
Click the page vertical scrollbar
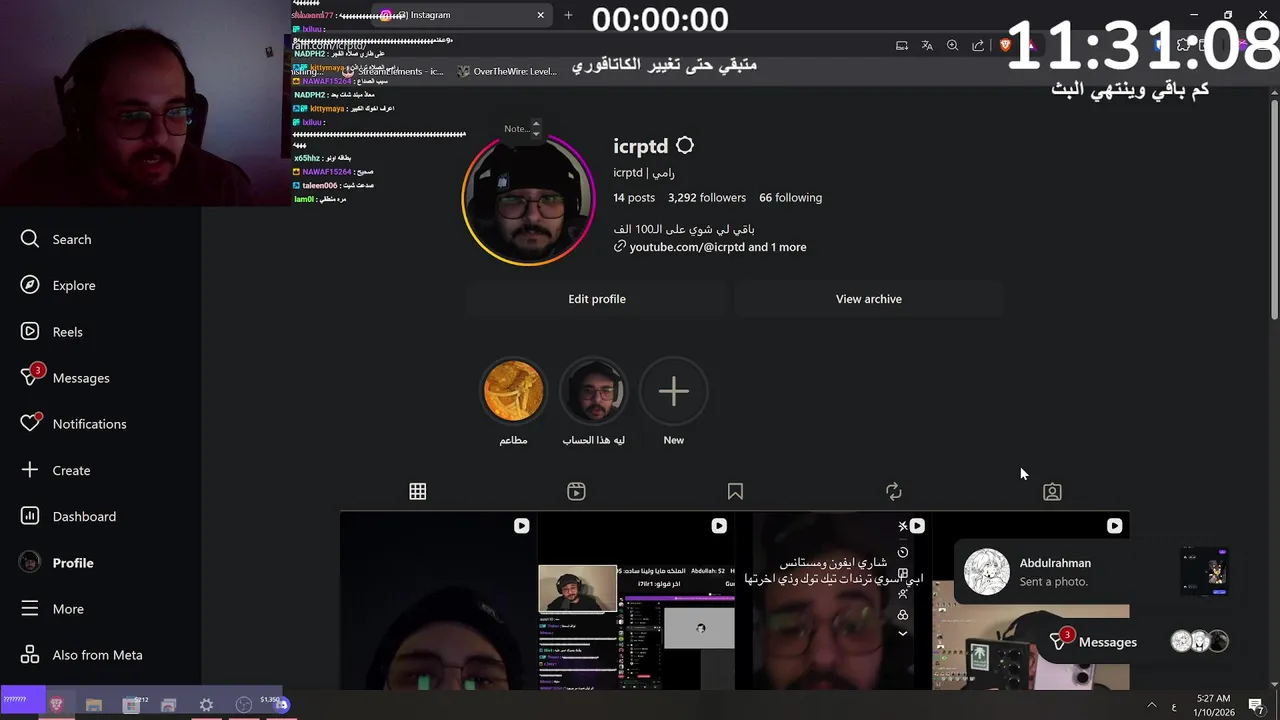(x=1274, y=210)
